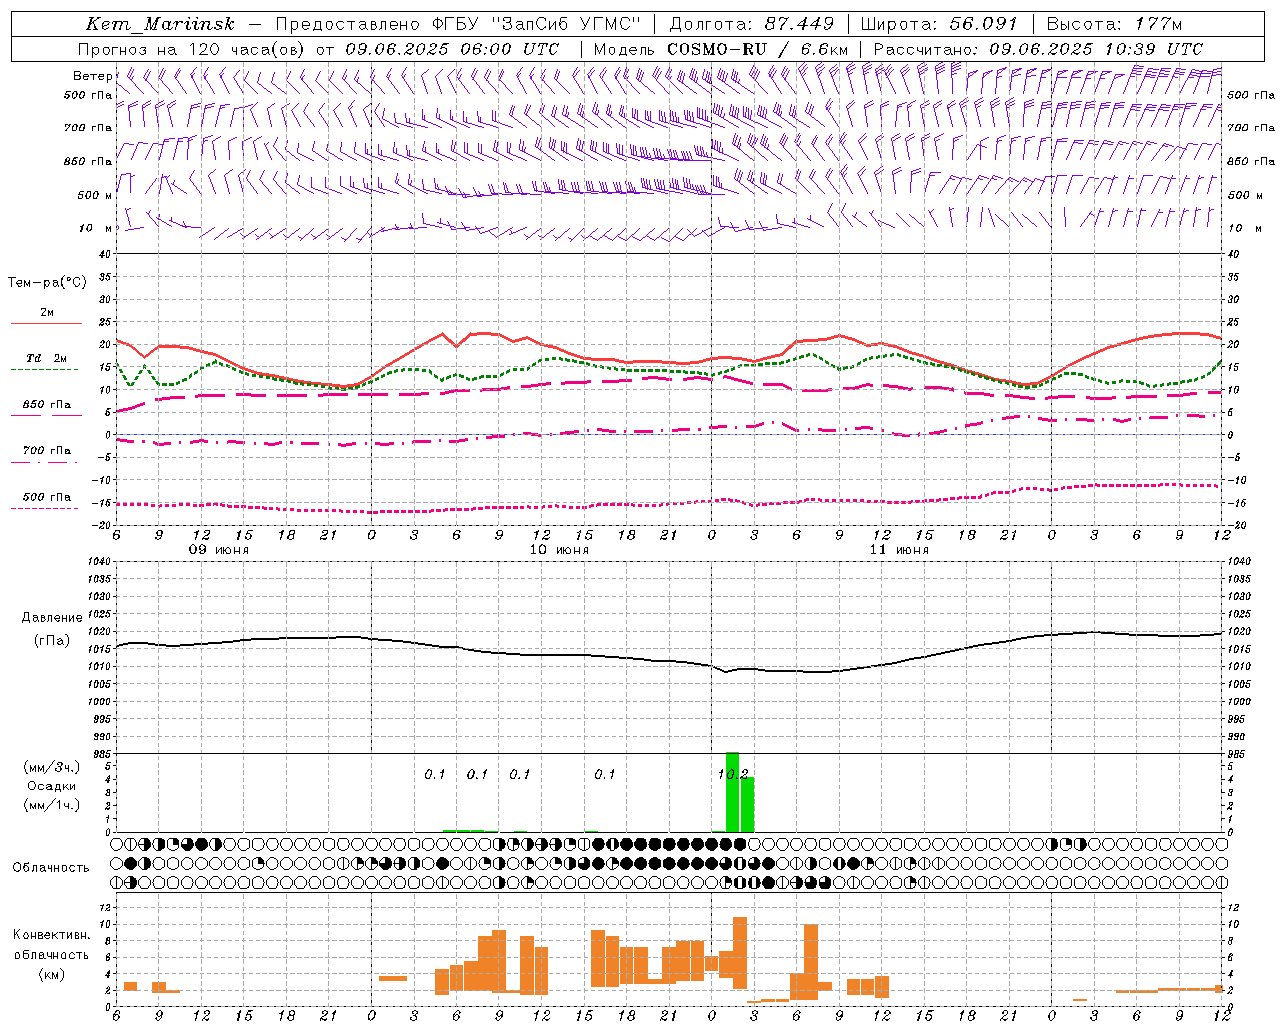Click the '09 июня' date label
The width and height of the screenshot is (1280, 1024).
coord(219,550)
